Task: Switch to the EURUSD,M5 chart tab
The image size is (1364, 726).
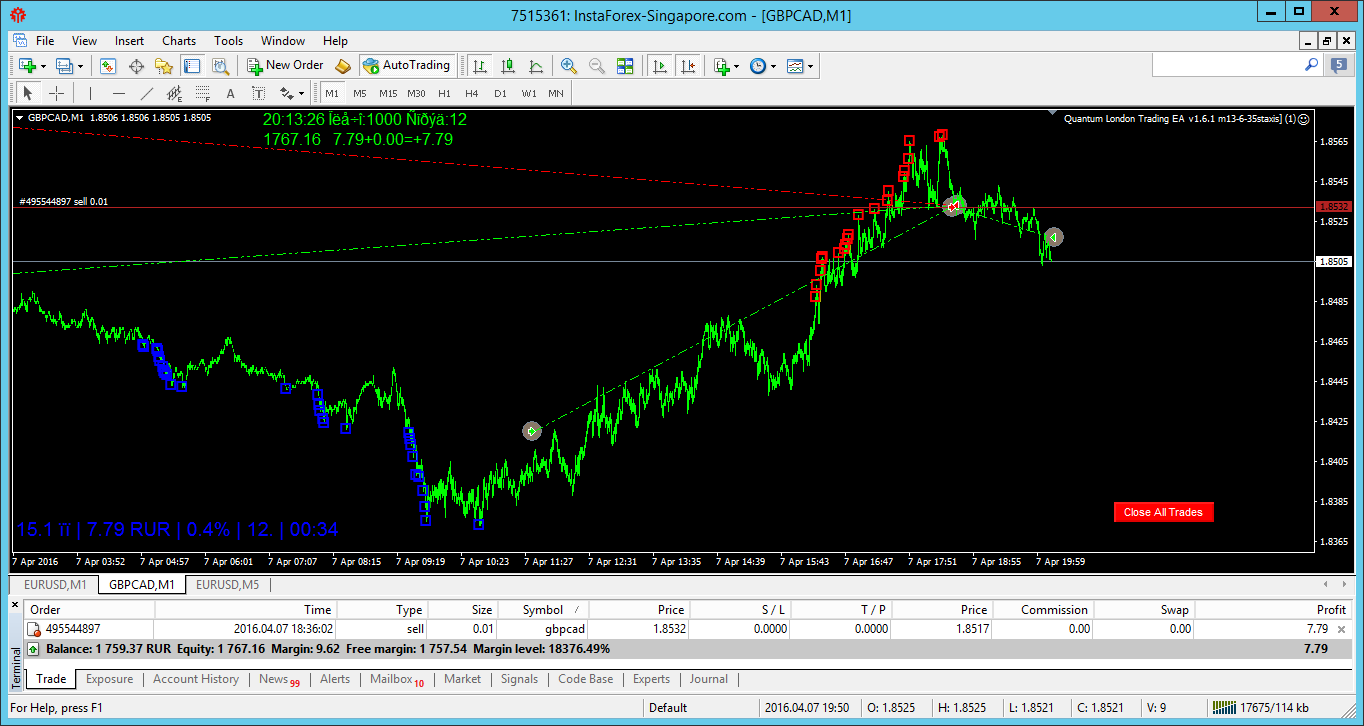Action: [x=227, y=585]
